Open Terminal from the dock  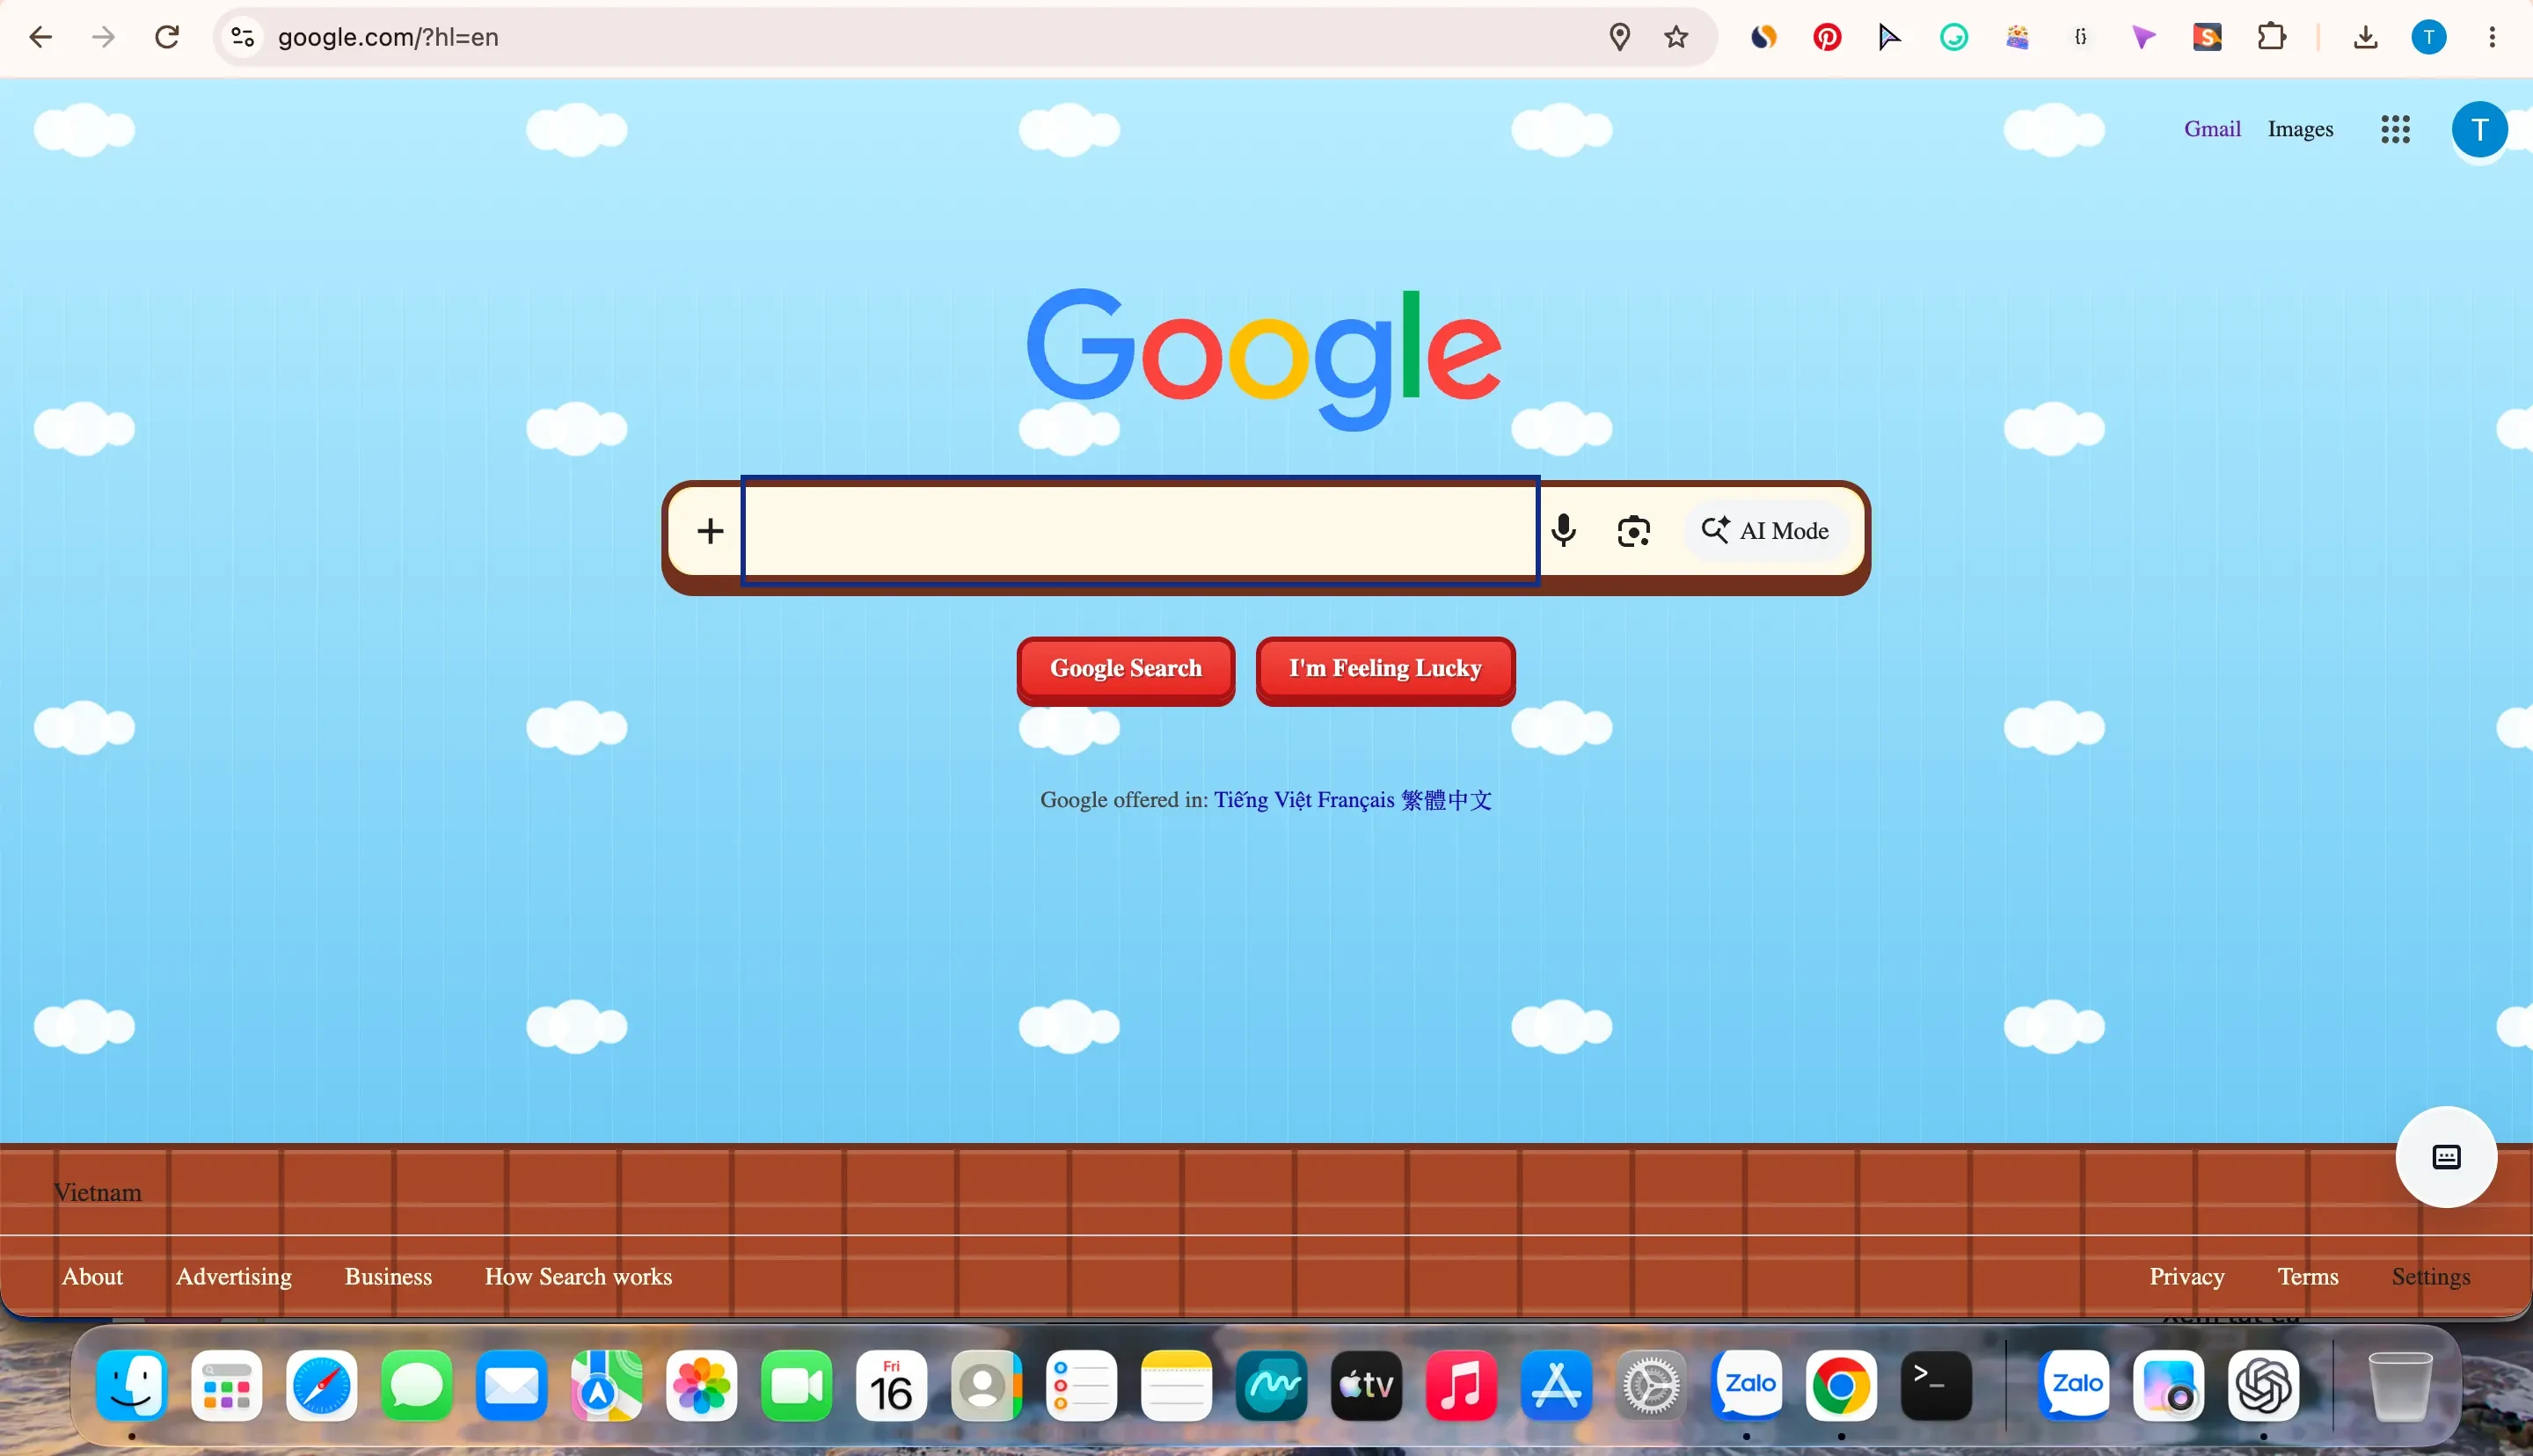pos(1936,1385)
